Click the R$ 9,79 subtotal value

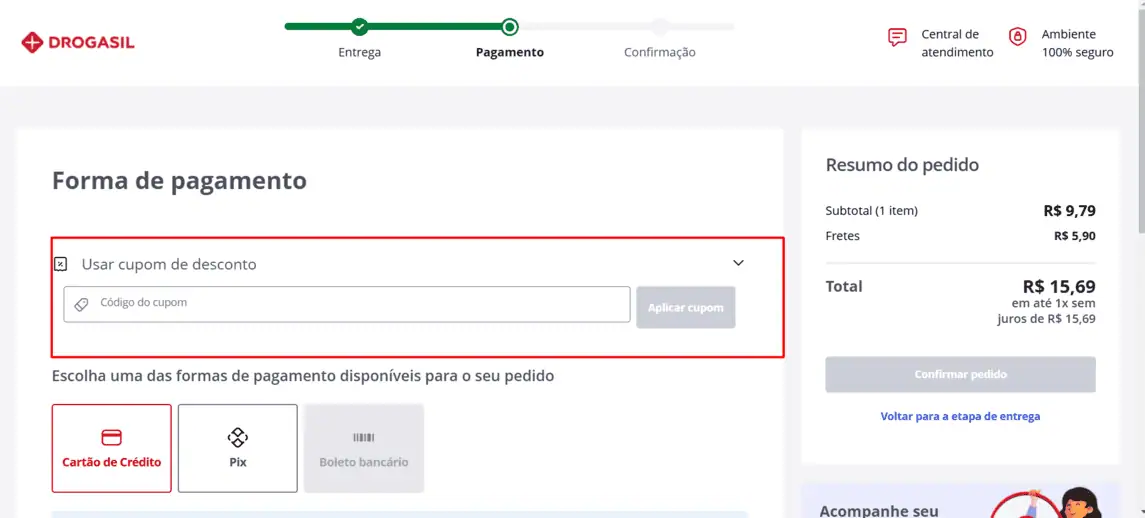coord(1070,211)
